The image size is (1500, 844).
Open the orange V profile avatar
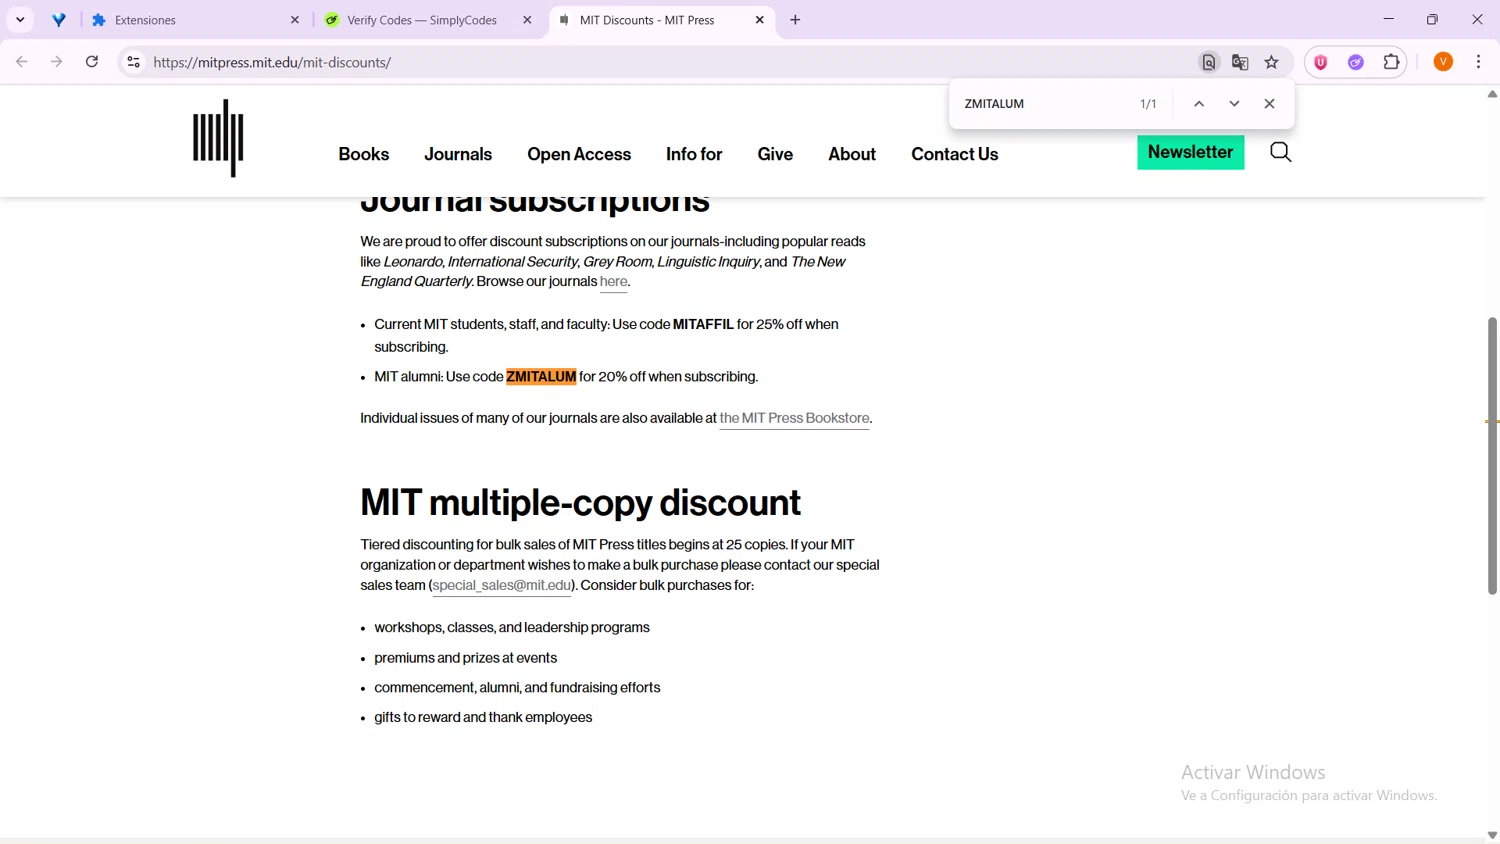coord(1443,62)
